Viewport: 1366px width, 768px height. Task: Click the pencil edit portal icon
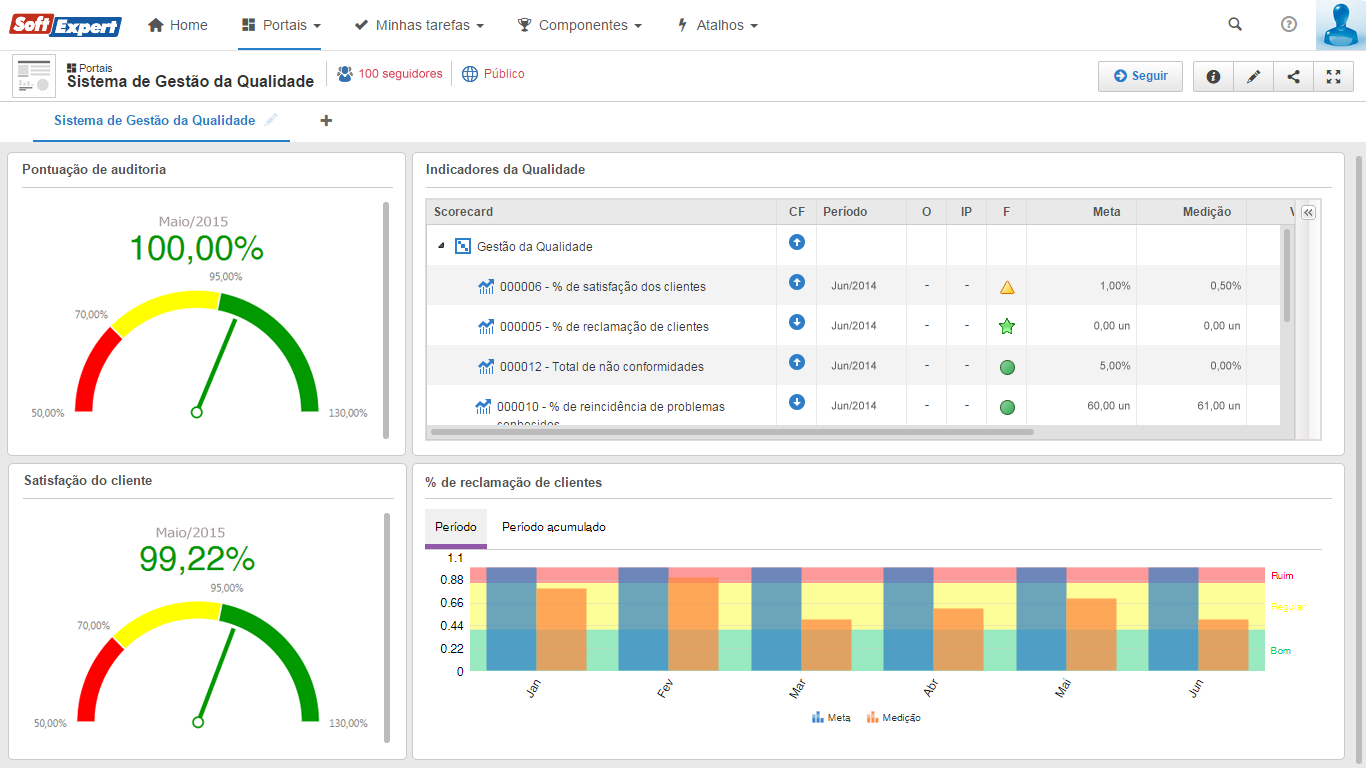pos(1253,77)
